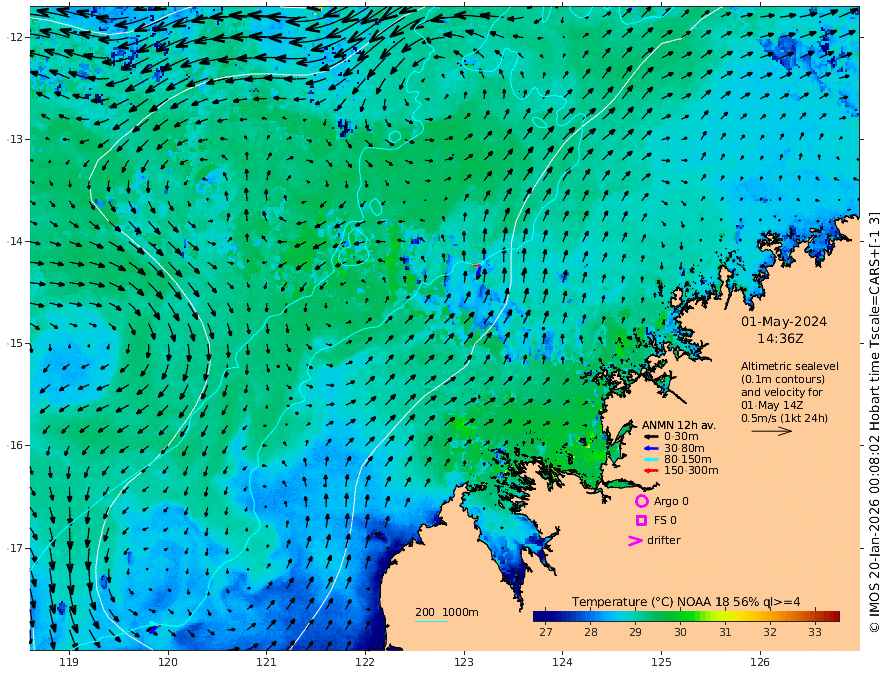
Task: Click the '200 1000m' isobath label
Action: (447, 612)
